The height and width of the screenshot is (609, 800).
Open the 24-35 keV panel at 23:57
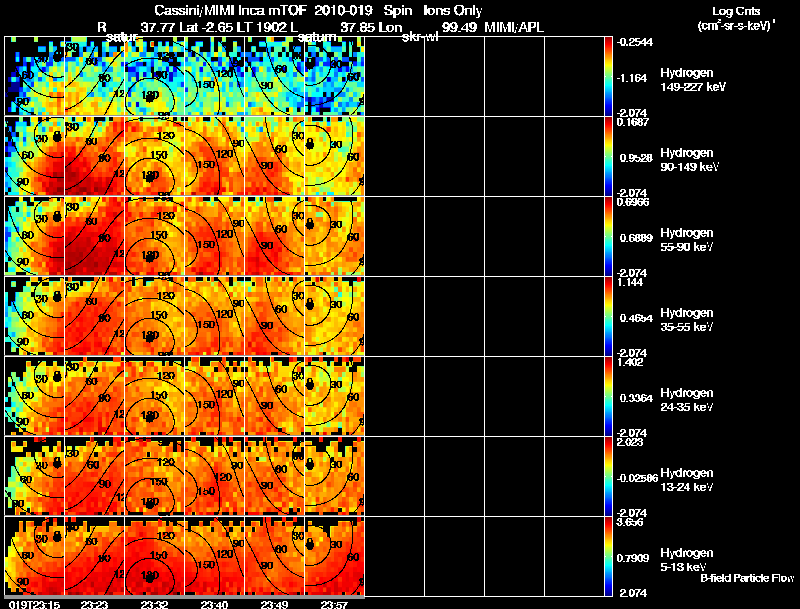334,396
